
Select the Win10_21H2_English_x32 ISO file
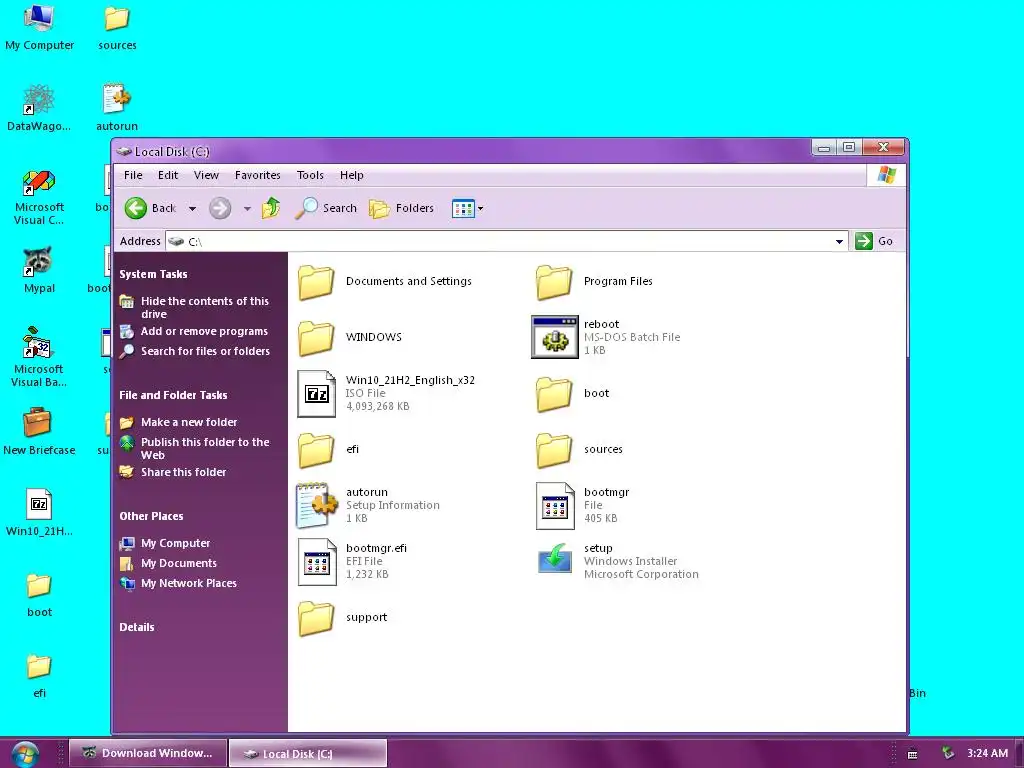(386, 393)
